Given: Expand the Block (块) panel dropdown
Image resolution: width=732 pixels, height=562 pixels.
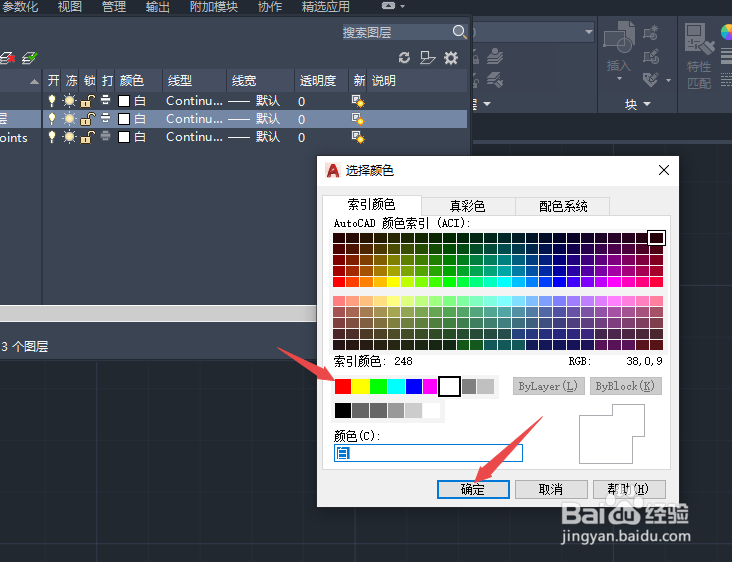Looking at the screenshot, I should 647,104.
